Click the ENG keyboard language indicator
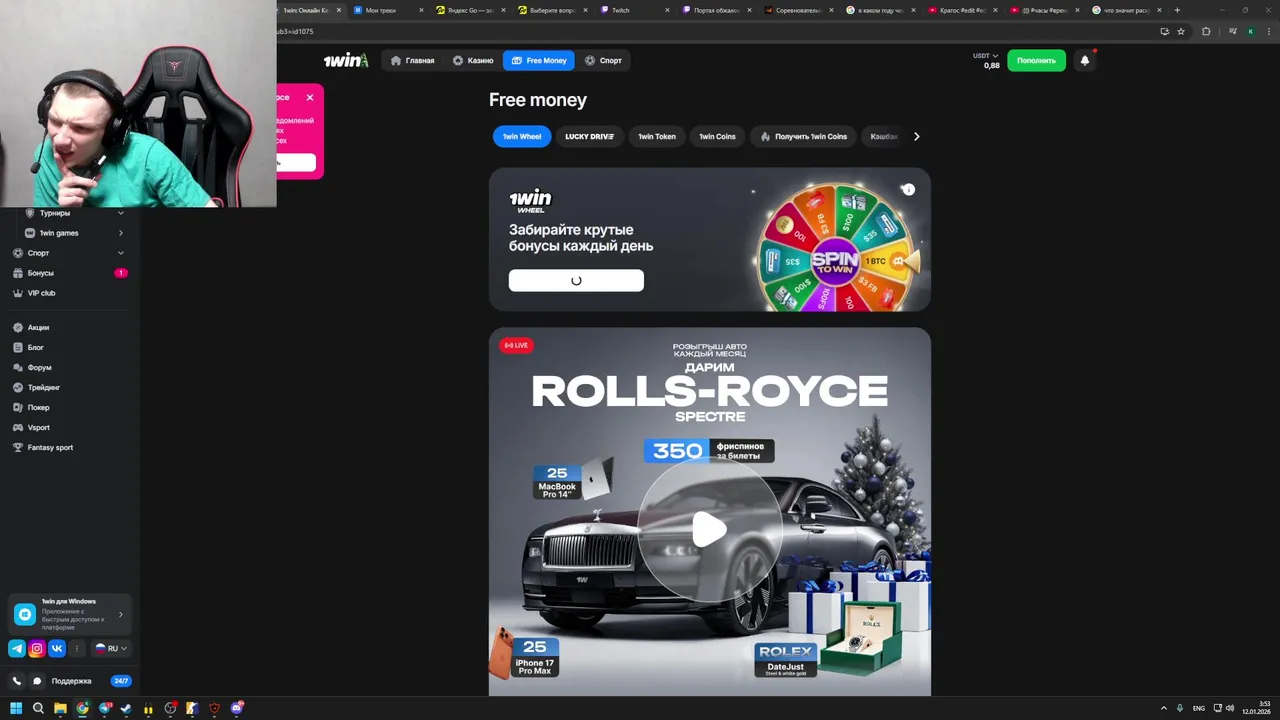Image resolution: width=1280 pixels, height=720 pixels. click(1199, 708)
